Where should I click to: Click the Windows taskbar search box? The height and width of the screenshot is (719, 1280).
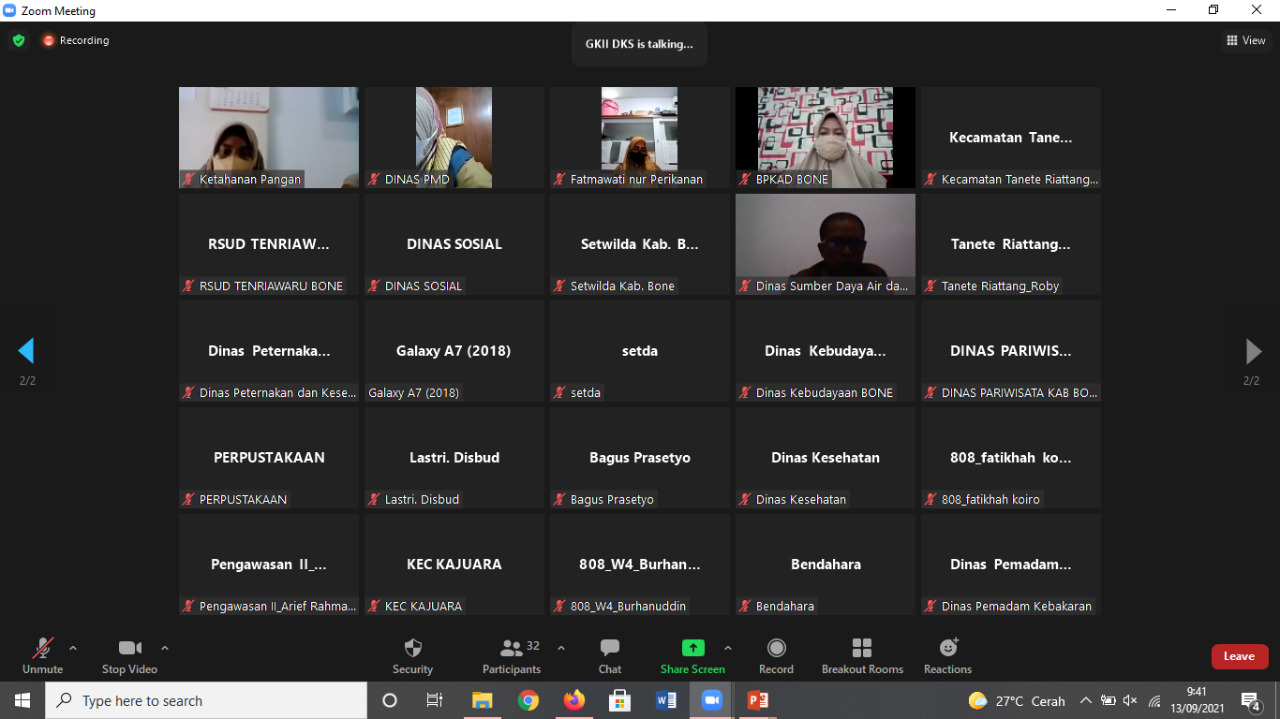click(206, 701)
